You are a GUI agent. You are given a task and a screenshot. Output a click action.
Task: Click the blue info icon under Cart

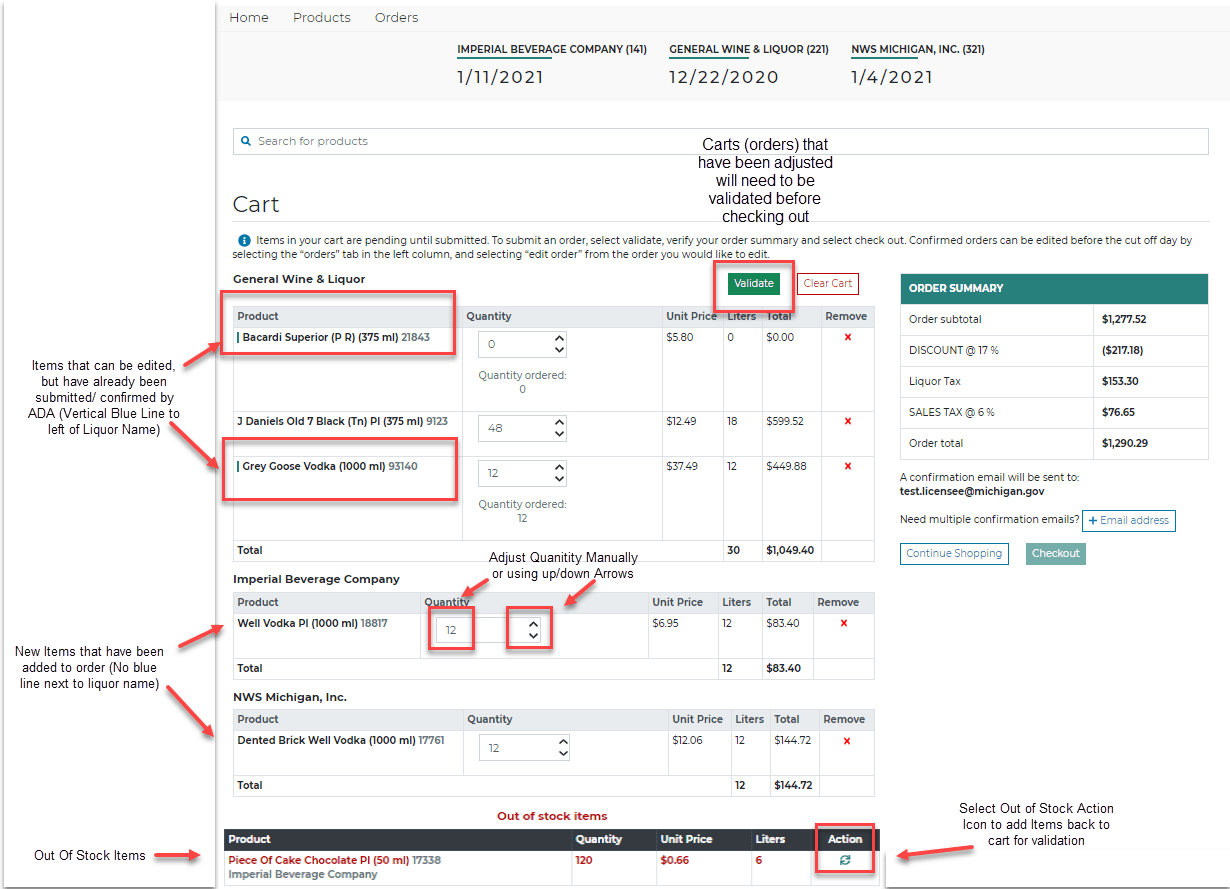244,241
